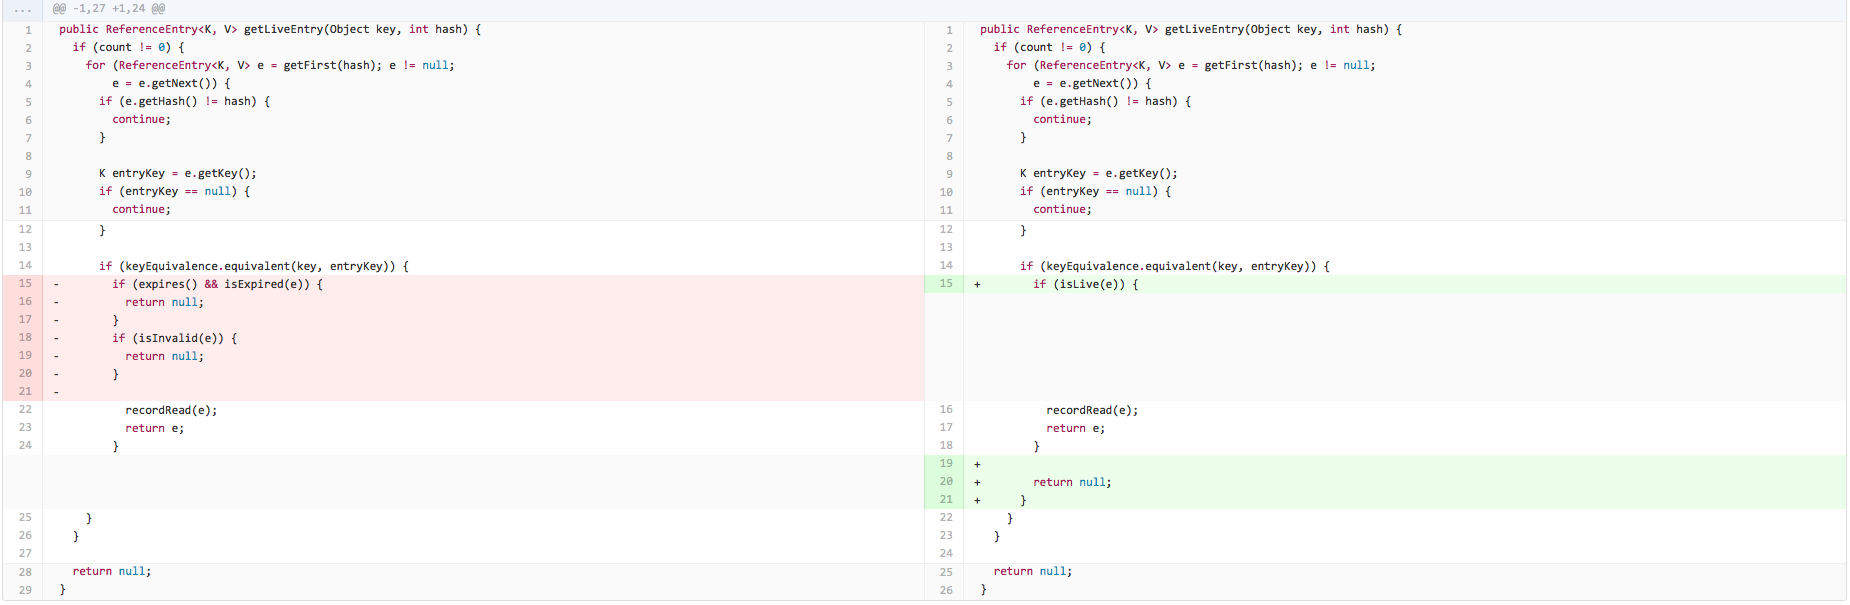Viewport: 1850px width, 605px height.
Task: Click return null on right line 25
Action: pyautogui.click(x=1032, y=572)
